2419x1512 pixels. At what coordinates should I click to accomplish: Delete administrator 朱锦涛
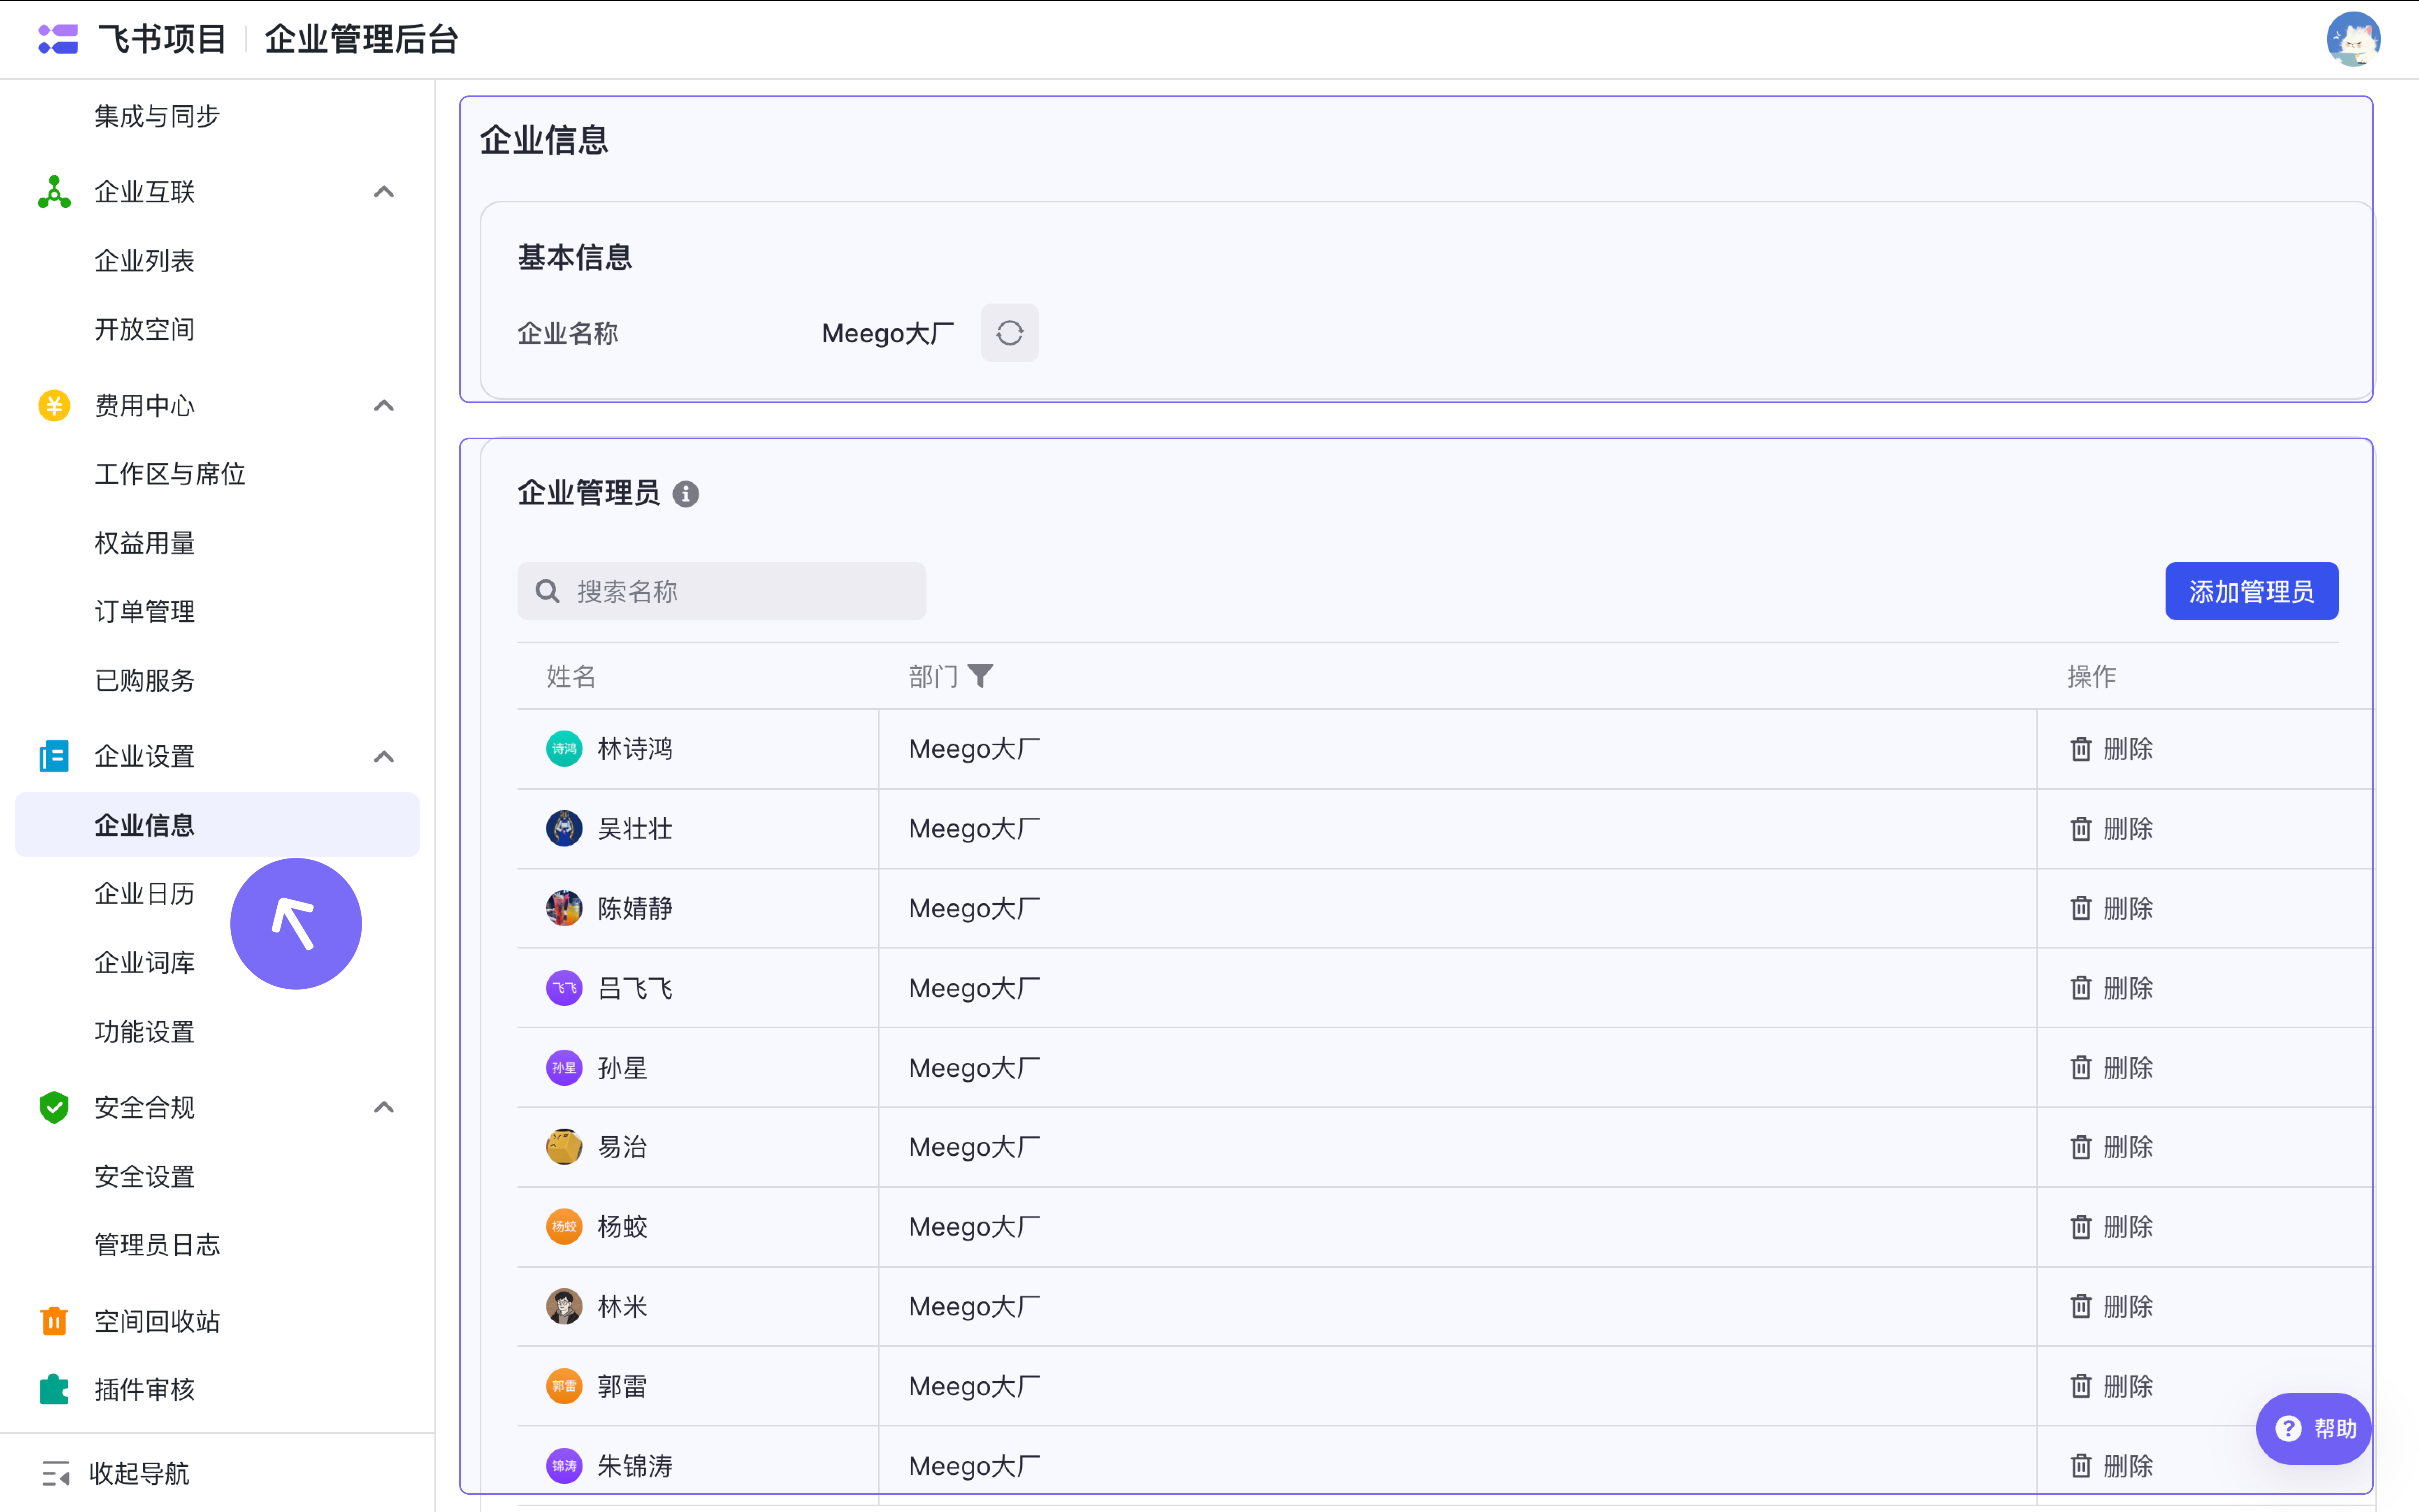click(x=2111, y=1466)
